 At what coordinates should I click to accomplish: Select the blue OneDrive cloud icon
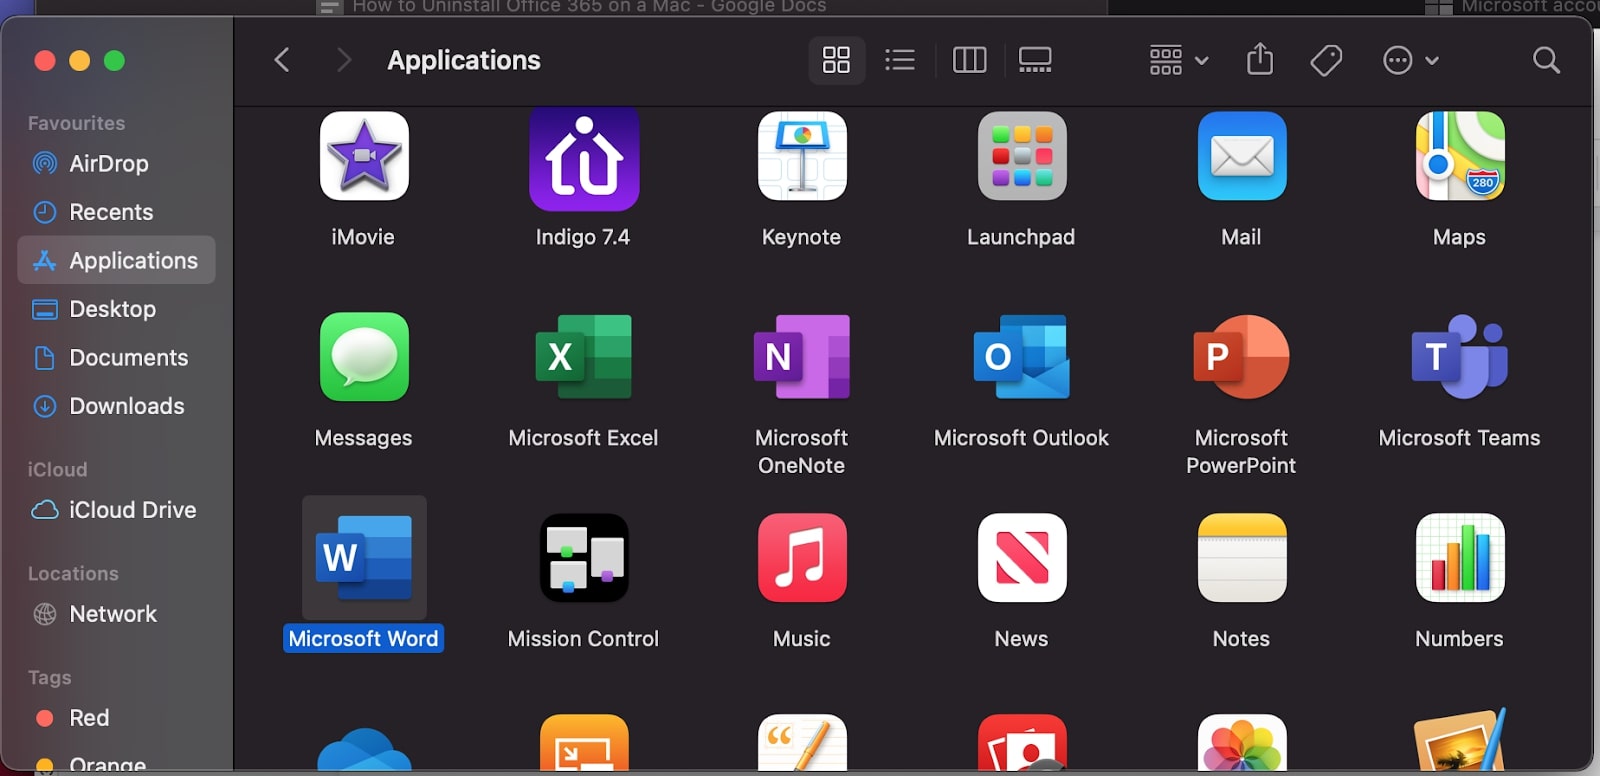click(x=364, y=750)
